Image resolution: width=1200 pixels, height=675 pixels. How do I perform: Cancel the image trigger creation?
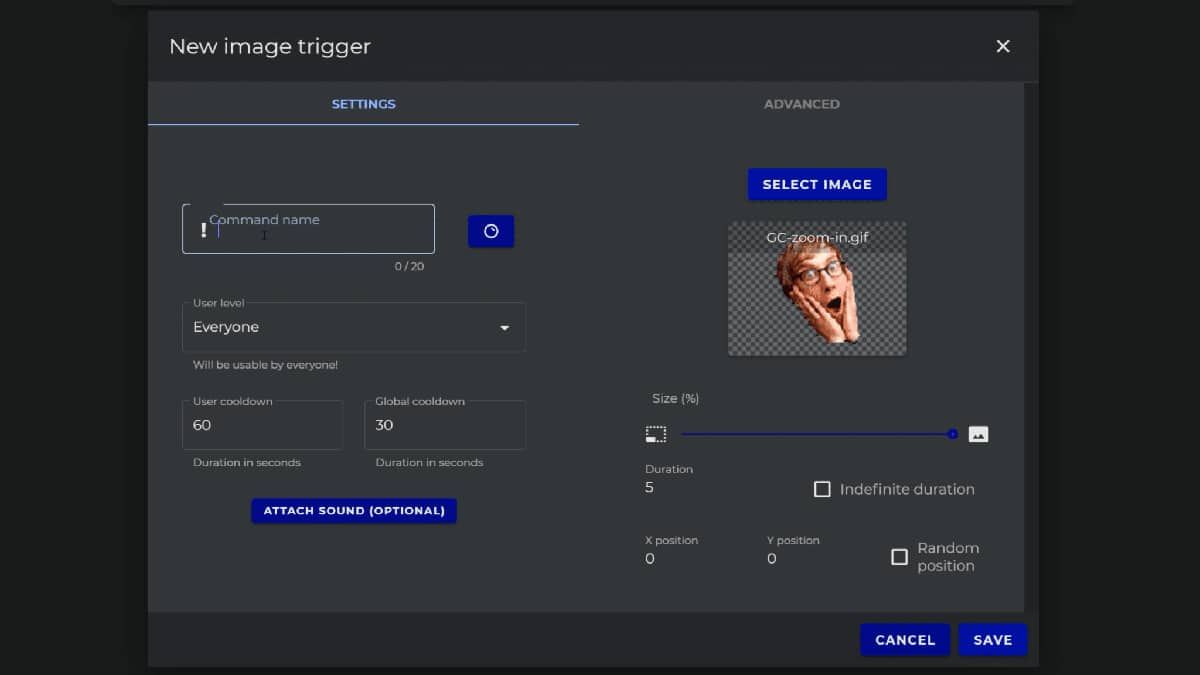tap(905, 640)
